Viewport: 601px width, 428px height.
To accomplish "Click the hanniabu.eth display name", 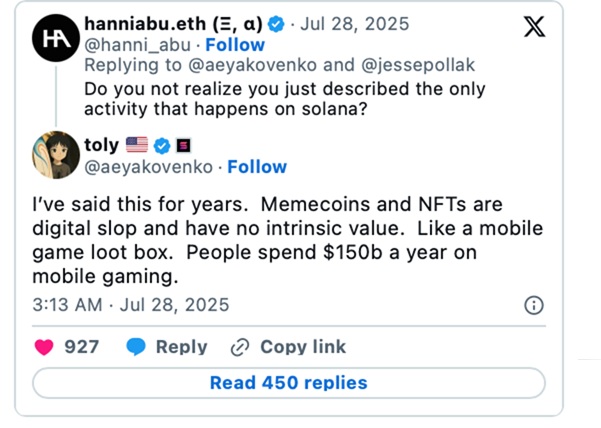I will [x=175, y=22].
